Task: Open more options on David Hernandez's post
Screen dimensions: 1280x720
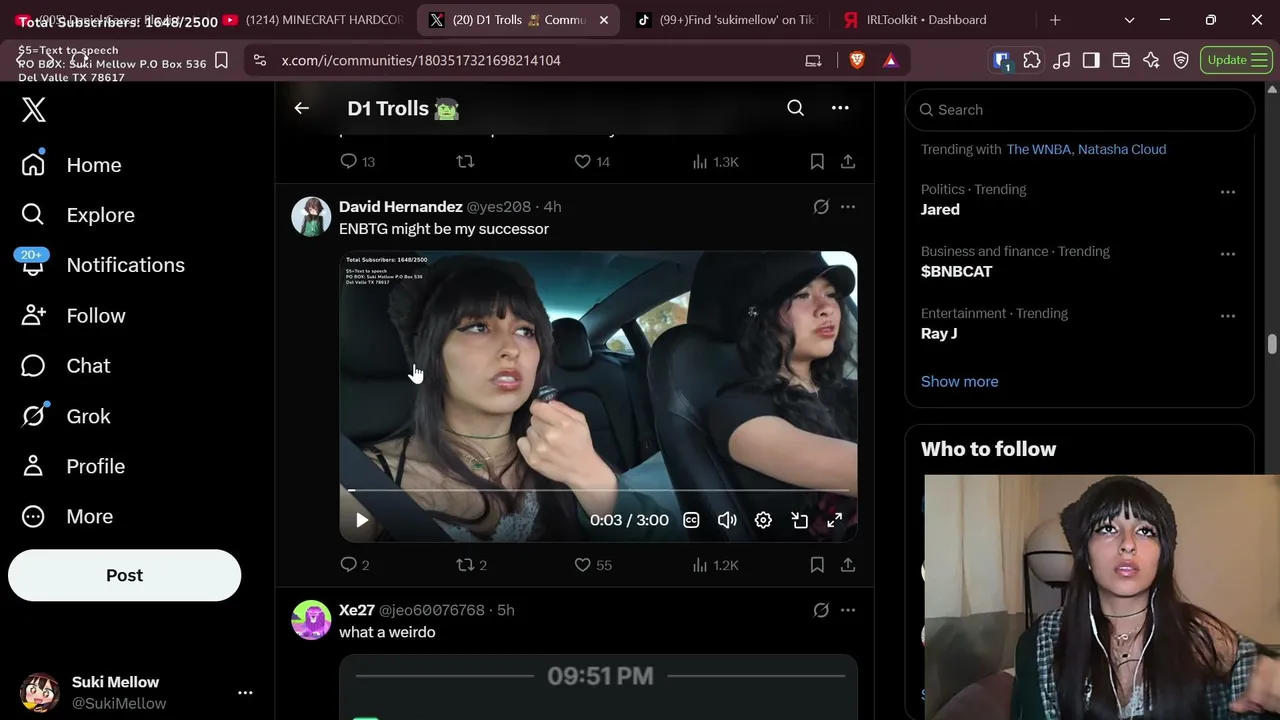Action: [x=848, y=207]
